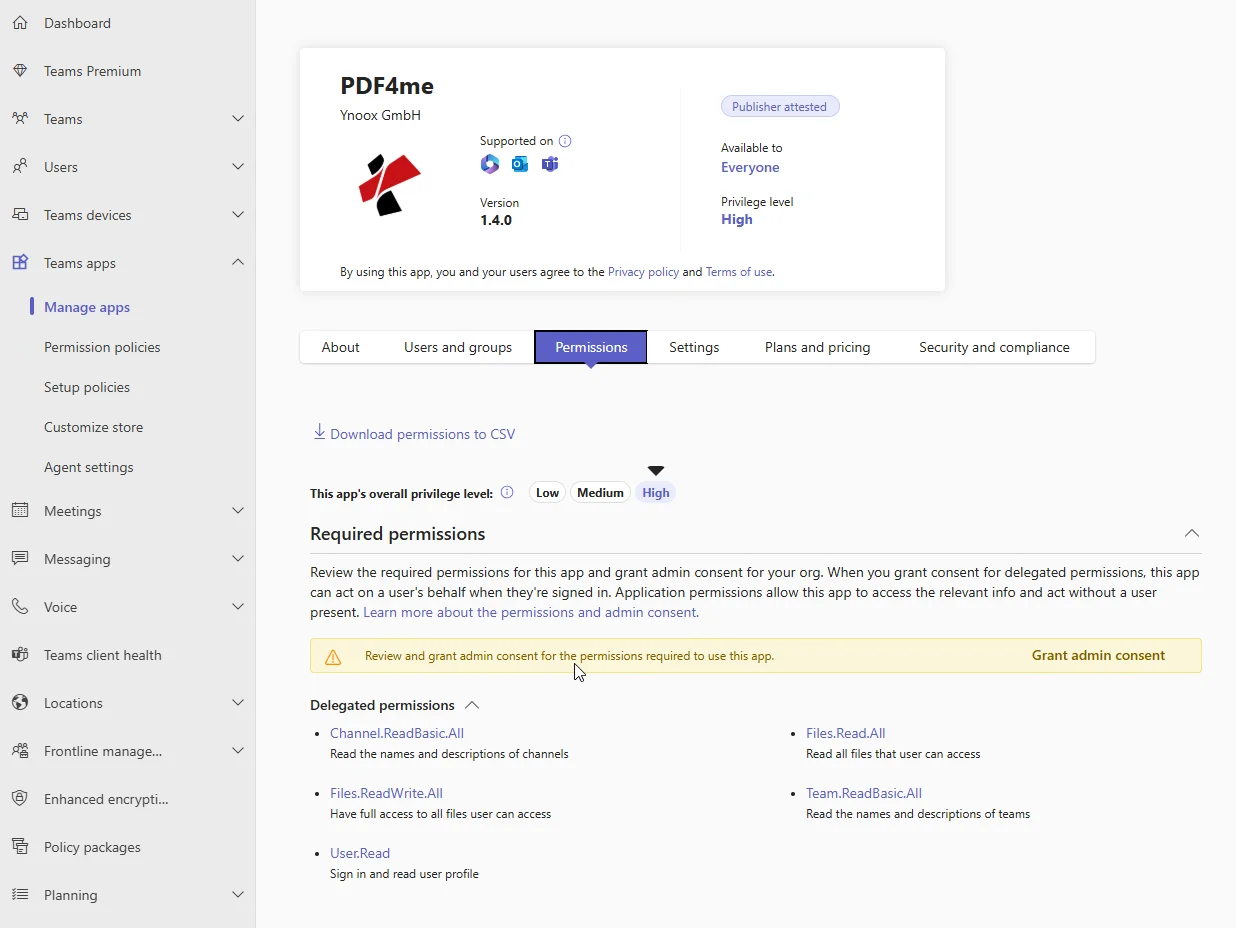Click the Locations globe icon

20,703
